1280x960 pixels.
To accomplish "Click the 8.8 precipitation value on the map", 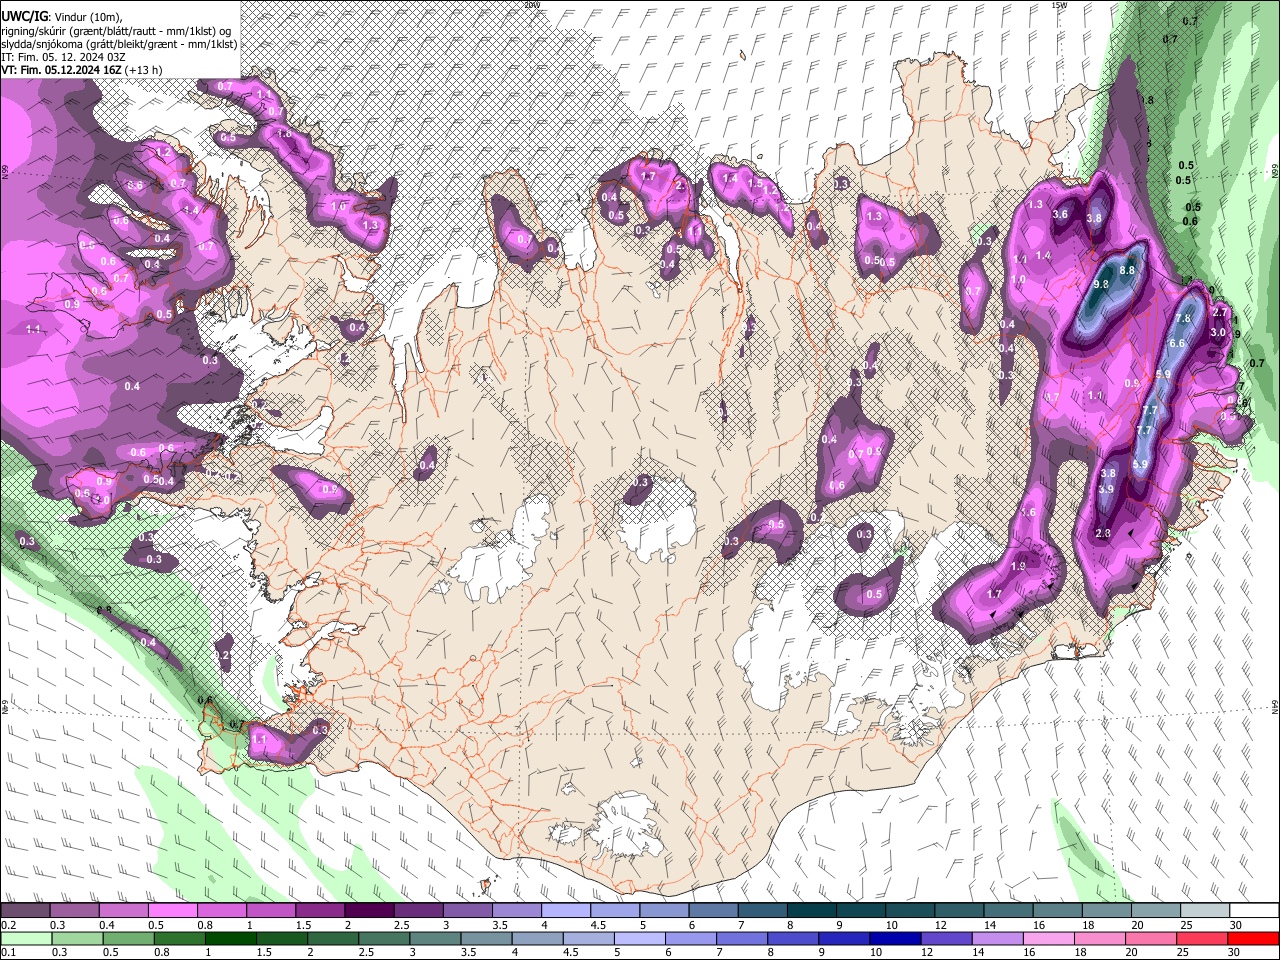I will pyautogui.click(x=1127, y=270).
